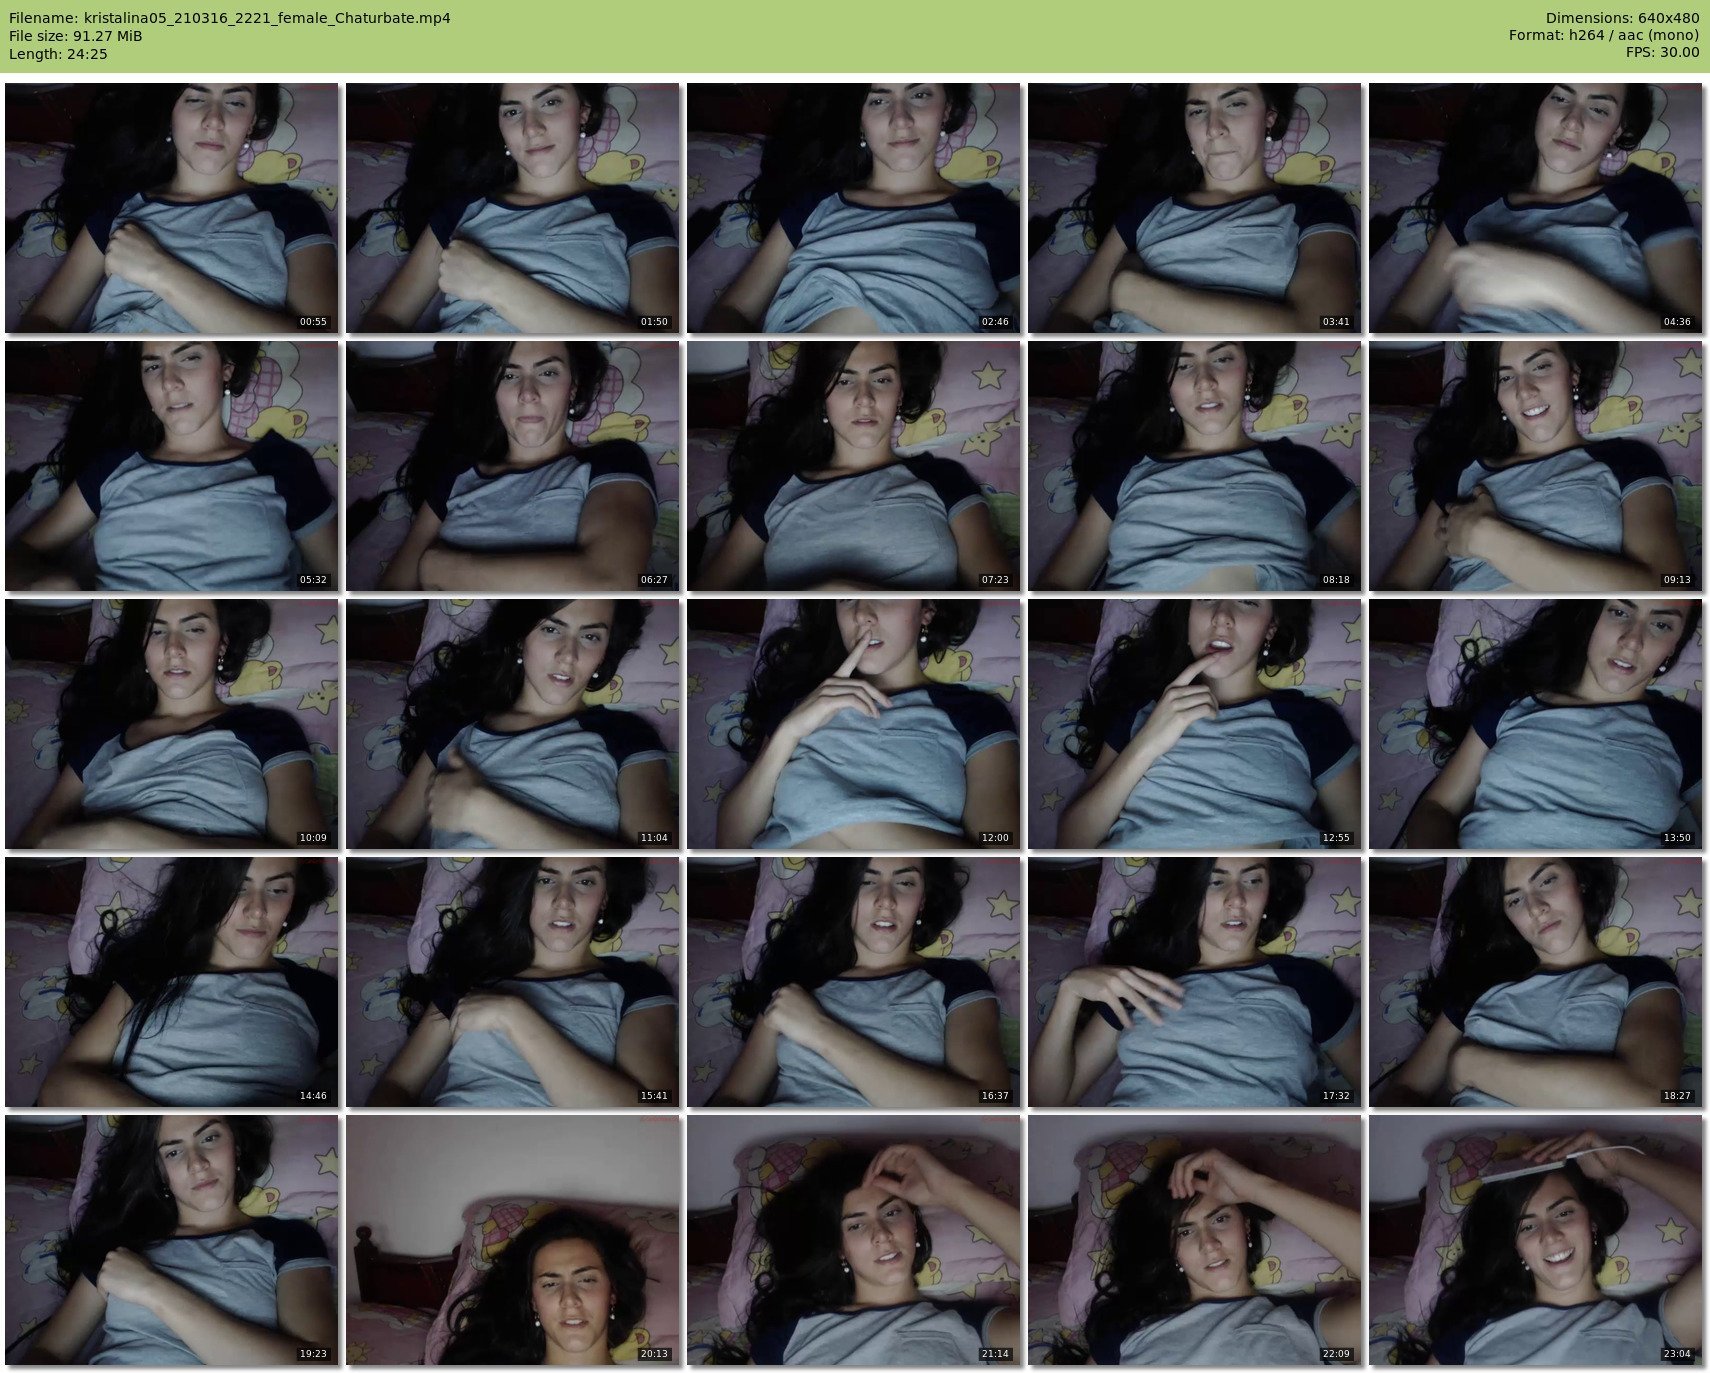Pick the frame marked 12:00
The image size is (1710, 1373).
point(853,724)
